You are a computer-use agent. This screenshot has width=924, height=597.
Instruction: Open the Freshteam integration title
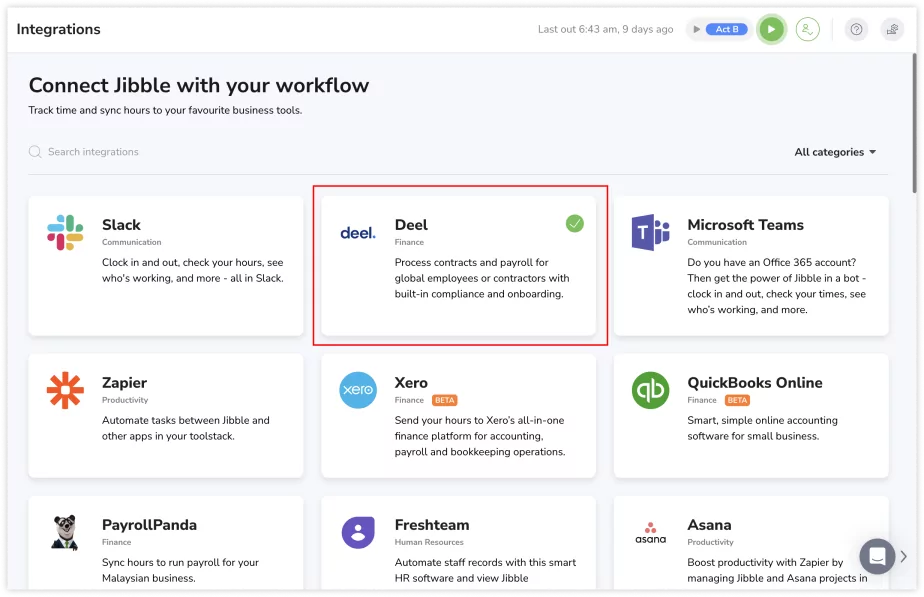(x=432, y=525)
